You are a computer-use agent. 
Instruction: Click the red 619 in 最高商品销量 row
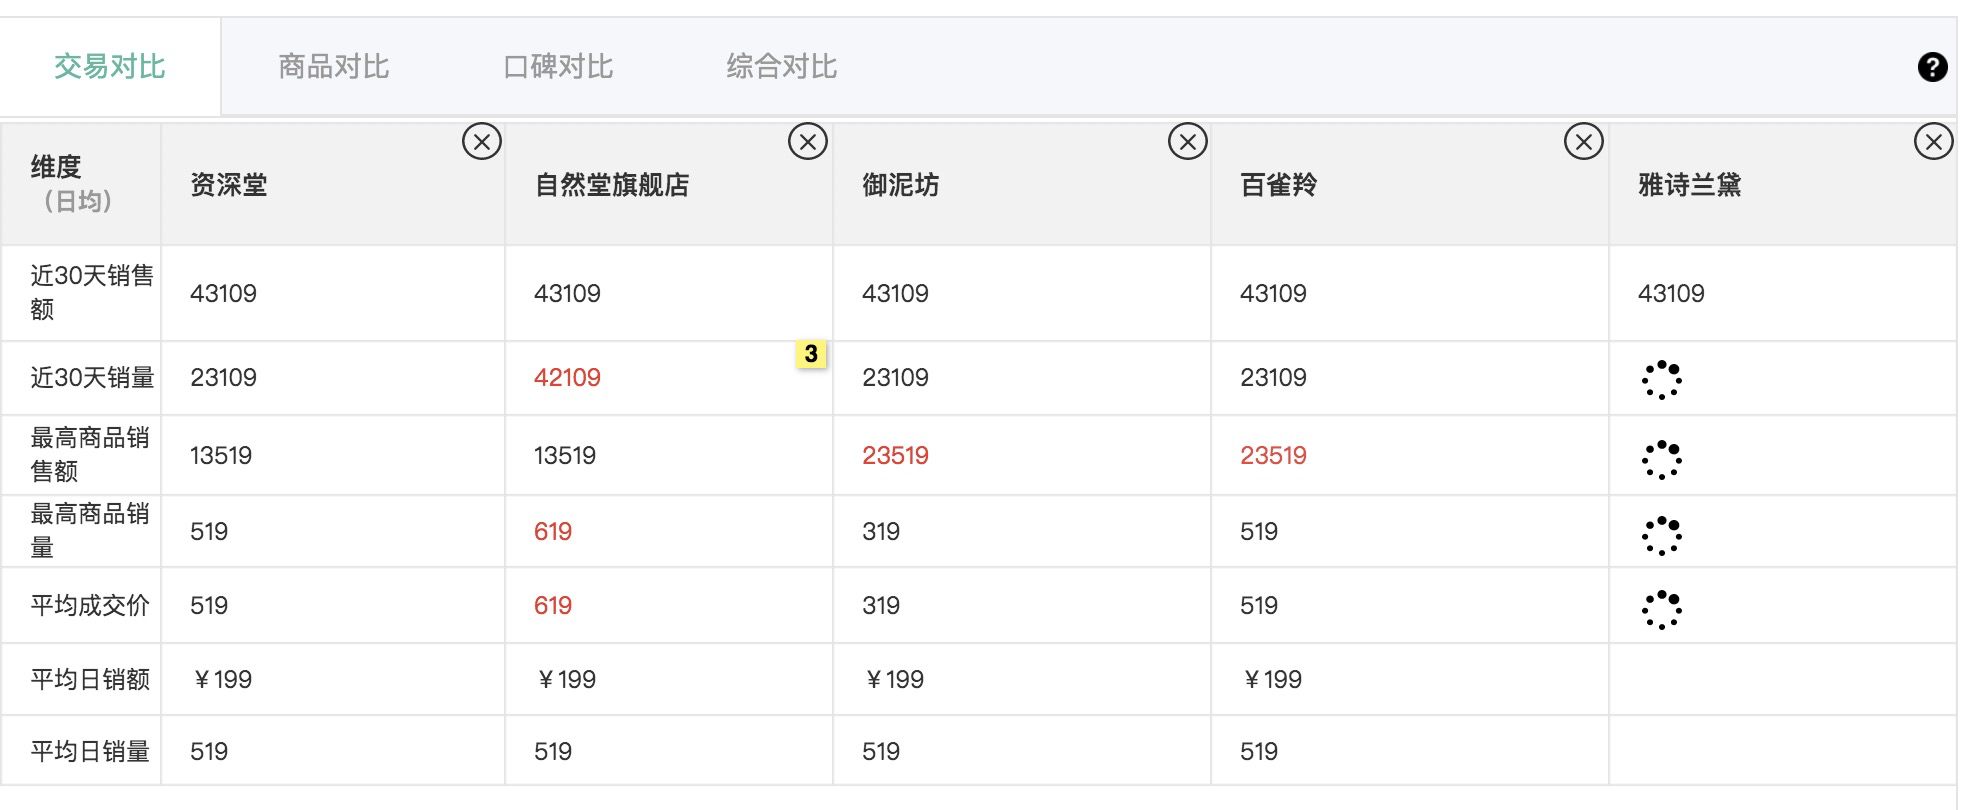[553, 532]
